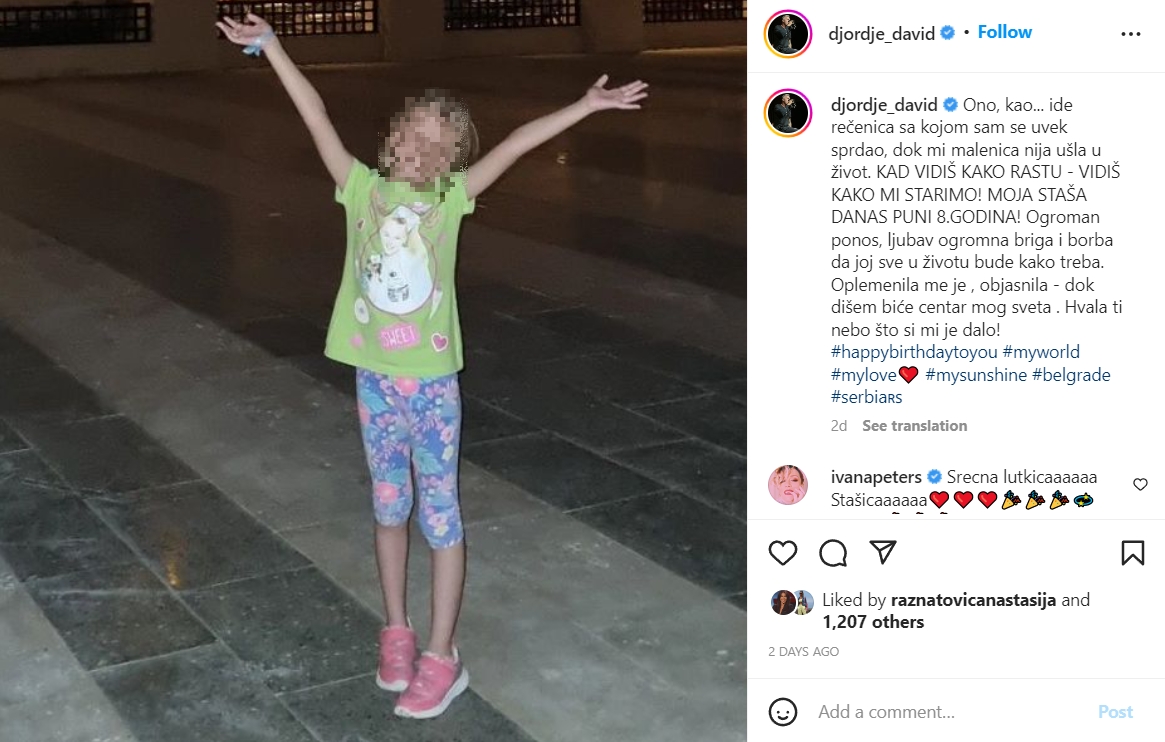Image resolution: width=1165 pixels, height=742 pixels.
Task: Open comments with the speech bubble icon
Action: click(x=833, y=553)
